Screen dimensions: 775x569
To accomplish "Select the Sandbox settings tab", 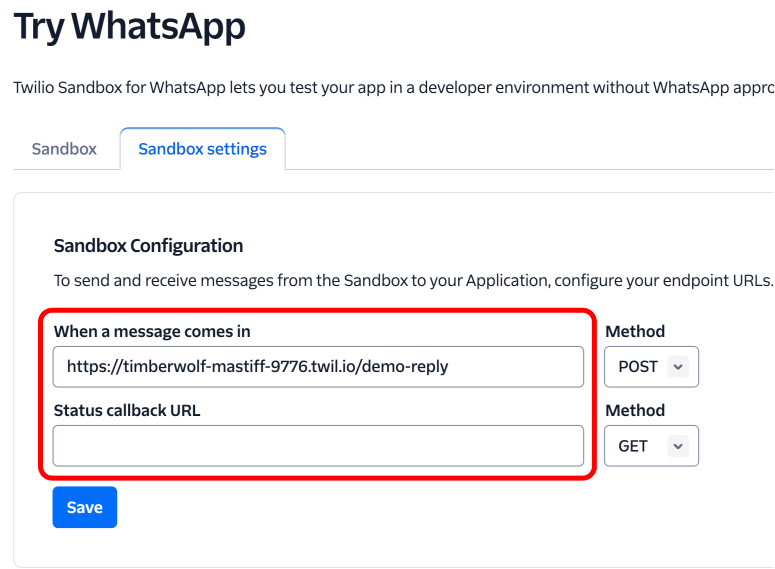I will (x=202, y=149).
